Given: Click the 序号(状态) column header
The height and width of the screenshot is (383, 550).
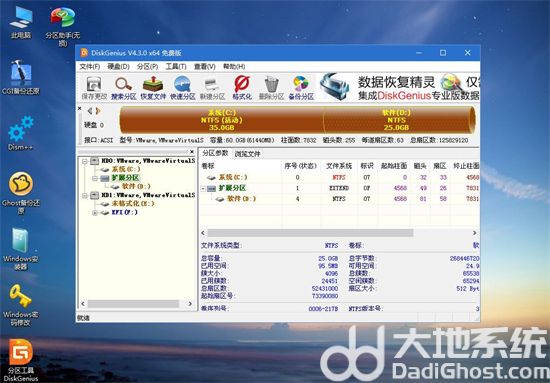Looking at the screenshot, I should [x=301, y=166].
